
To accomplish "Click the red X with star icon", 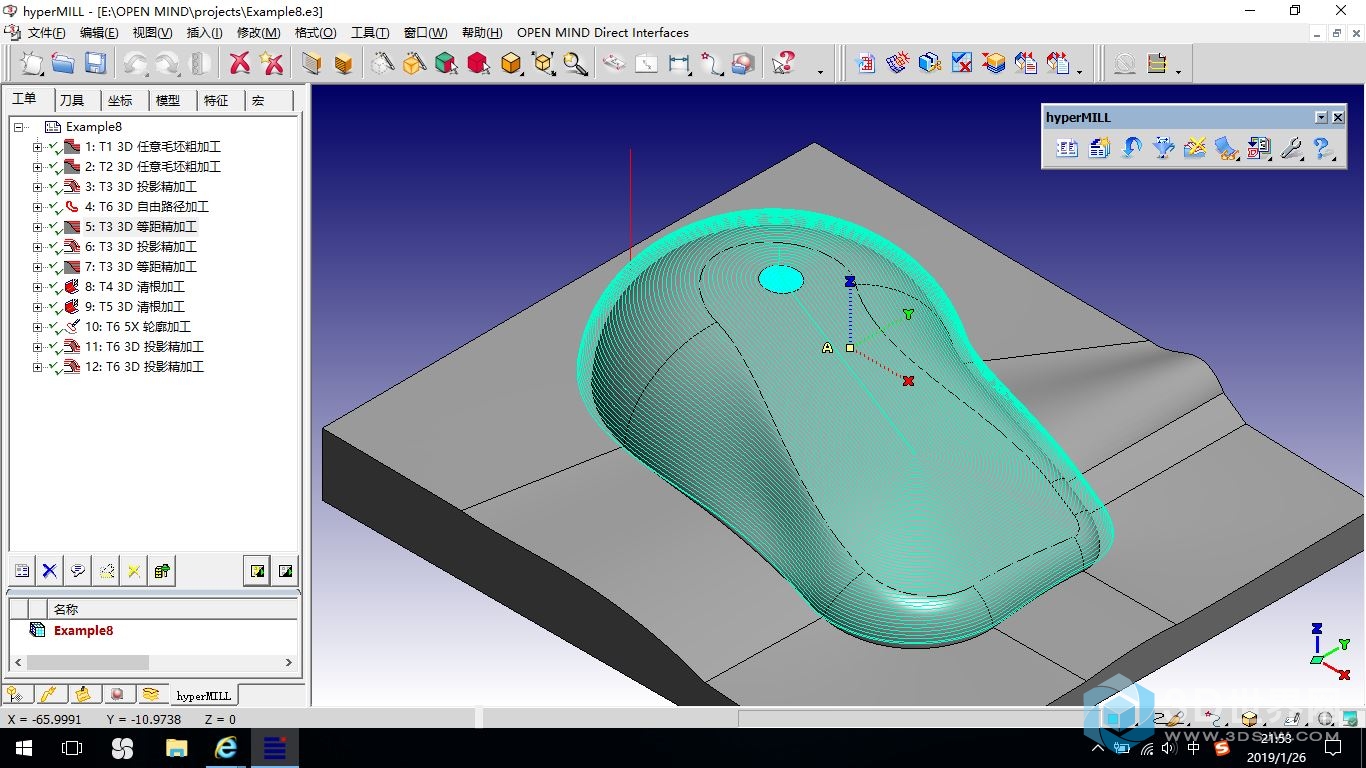I will click(271, 64).
